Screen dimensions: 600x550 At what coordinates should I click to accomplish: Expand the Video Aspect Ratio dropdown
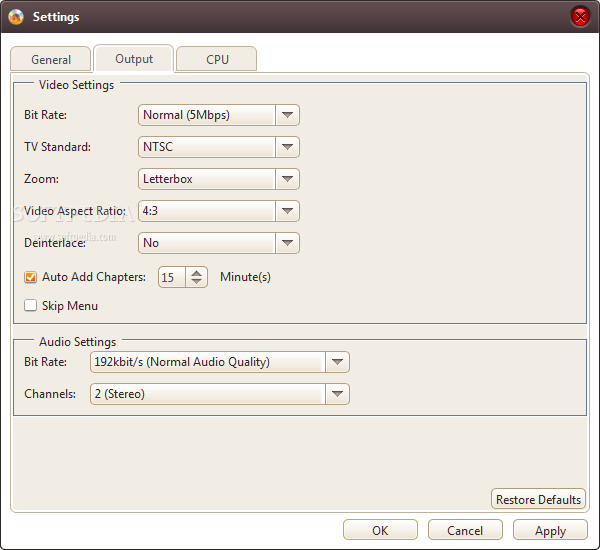(x=218, y=211)
